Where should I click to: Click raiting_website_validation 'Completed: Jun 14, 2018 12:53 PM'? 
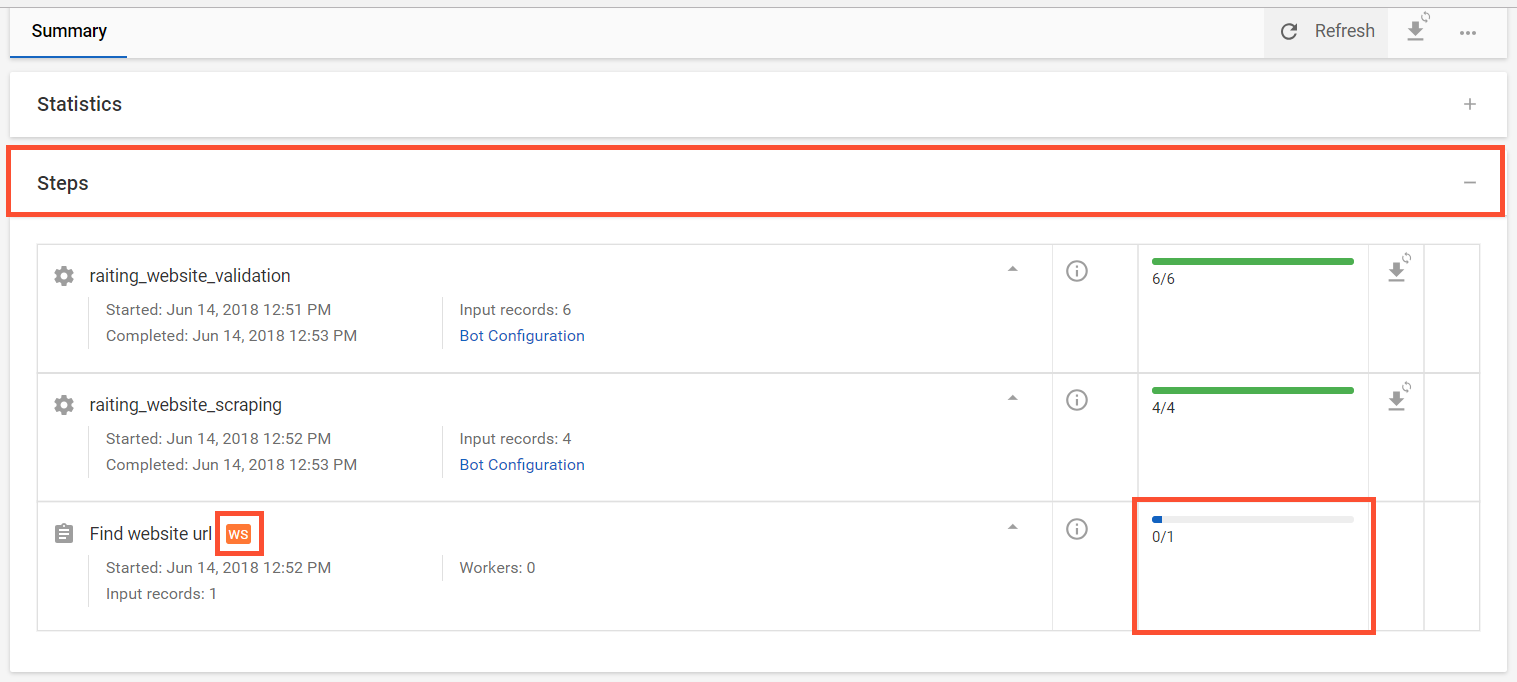(231, 336)
